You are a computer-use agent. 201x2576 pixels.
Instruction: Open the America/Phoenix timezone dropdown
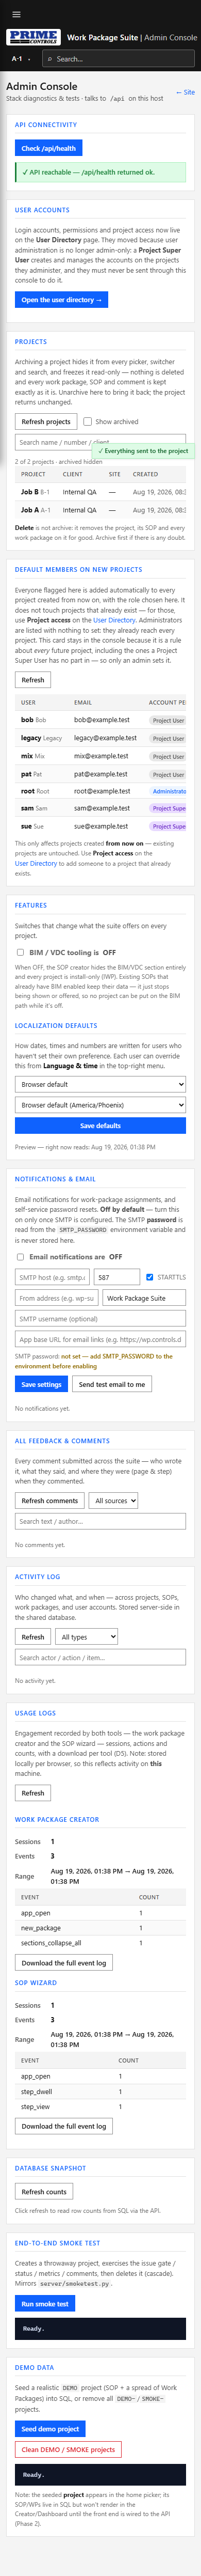(x=100, y=1105)
